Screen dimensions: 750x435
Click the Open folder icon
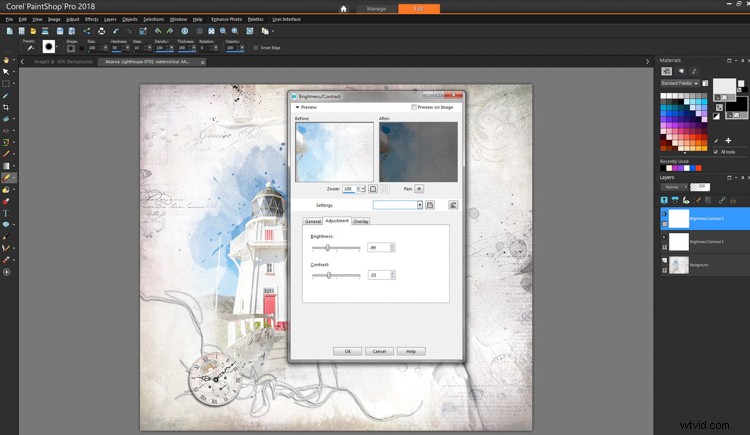click(33, 31)
